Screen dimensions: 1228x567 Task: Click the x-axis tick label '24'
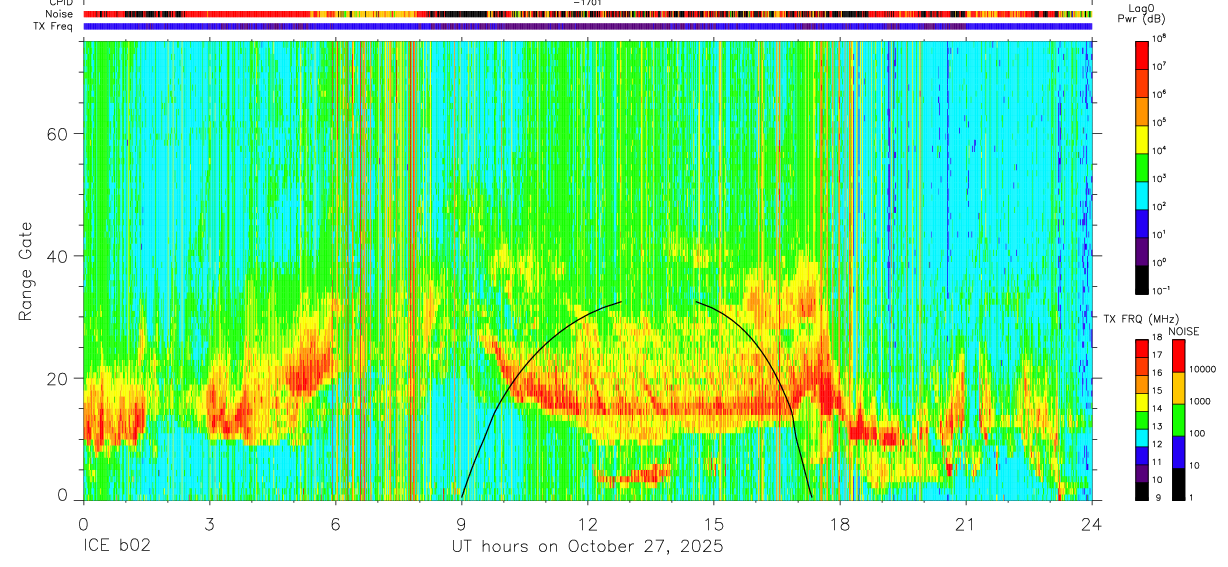tap(1092, 524)
